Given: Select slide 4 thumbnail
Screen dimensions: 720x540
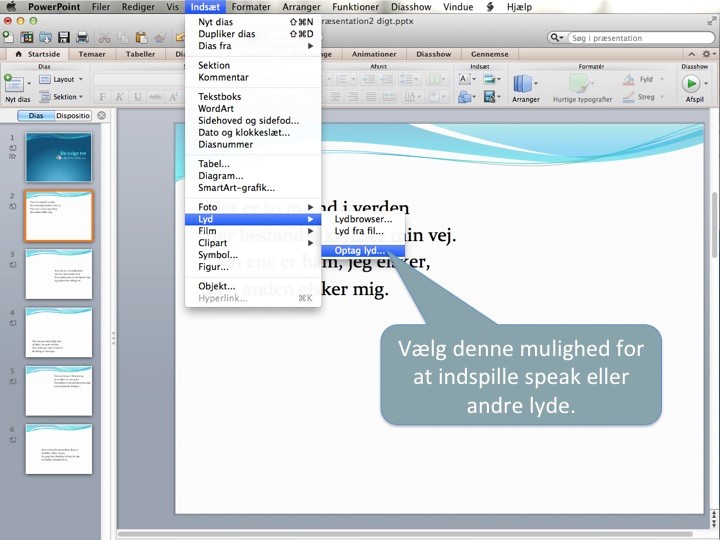Looking at the screenshot, I should (59, 332).
